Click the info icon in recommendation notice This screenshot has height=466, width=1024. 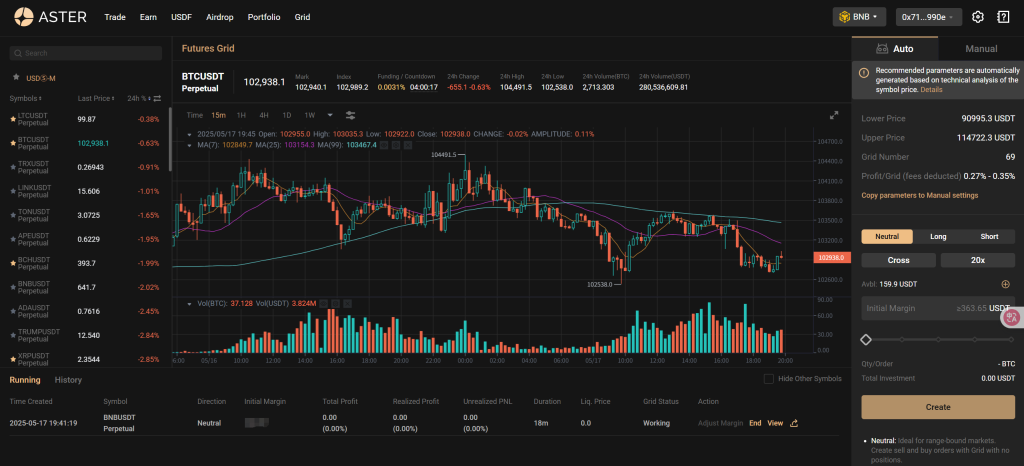pyautogui.click(x=863, y=72)
